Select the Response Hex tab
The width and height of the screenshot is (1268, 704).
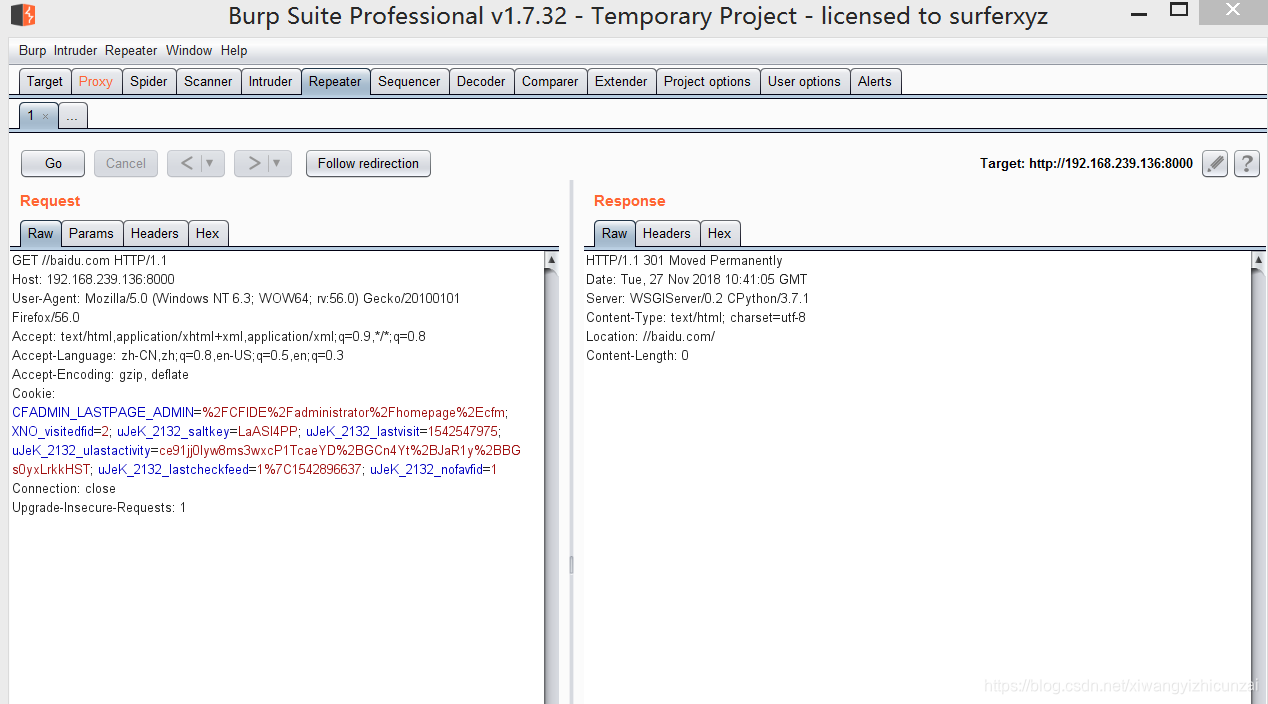click(720, 233)
